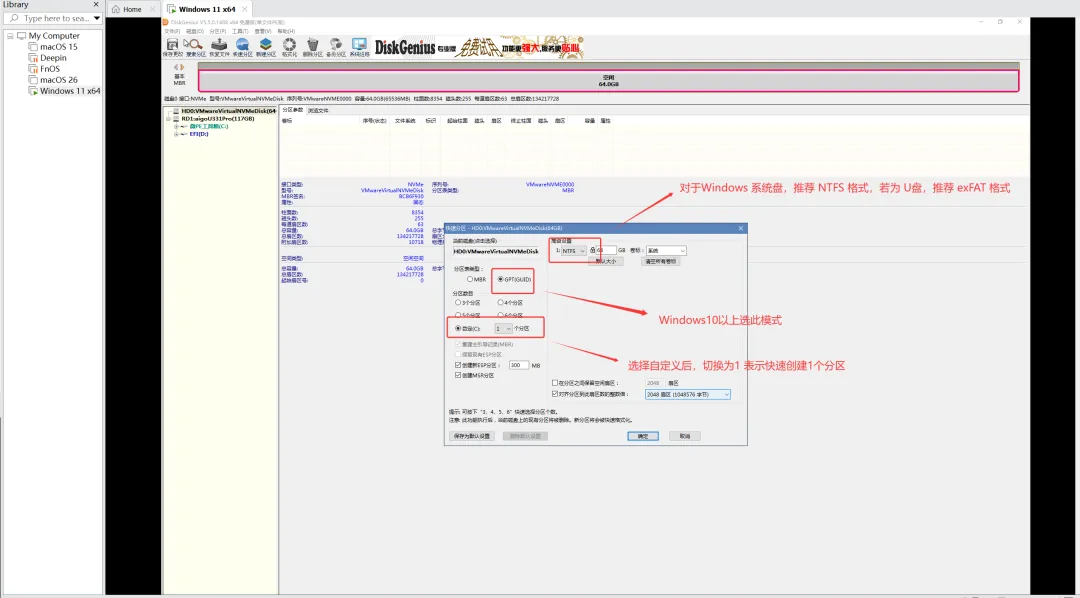Click the 保存为默认设置 button
Image resolution: width=1080 pixels, height=598 pixels.
coord(471,436)
